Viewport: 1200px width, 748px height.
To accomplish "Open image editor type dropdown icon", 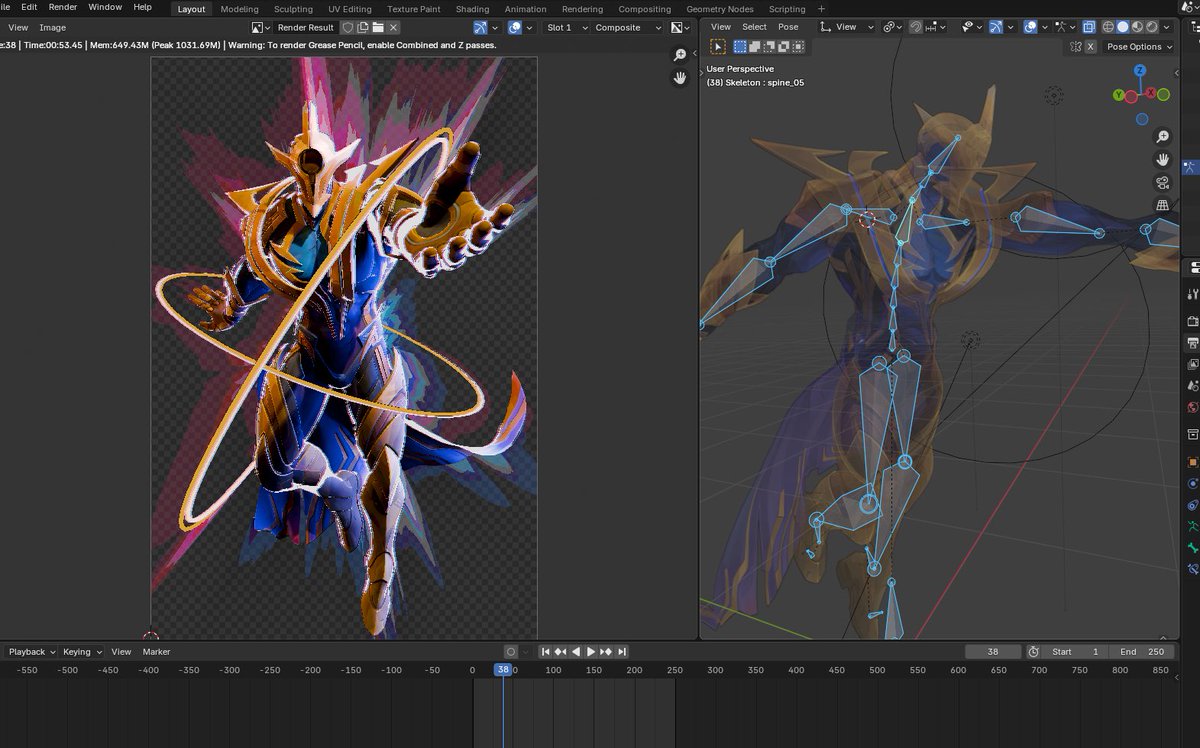I will 260,28.
